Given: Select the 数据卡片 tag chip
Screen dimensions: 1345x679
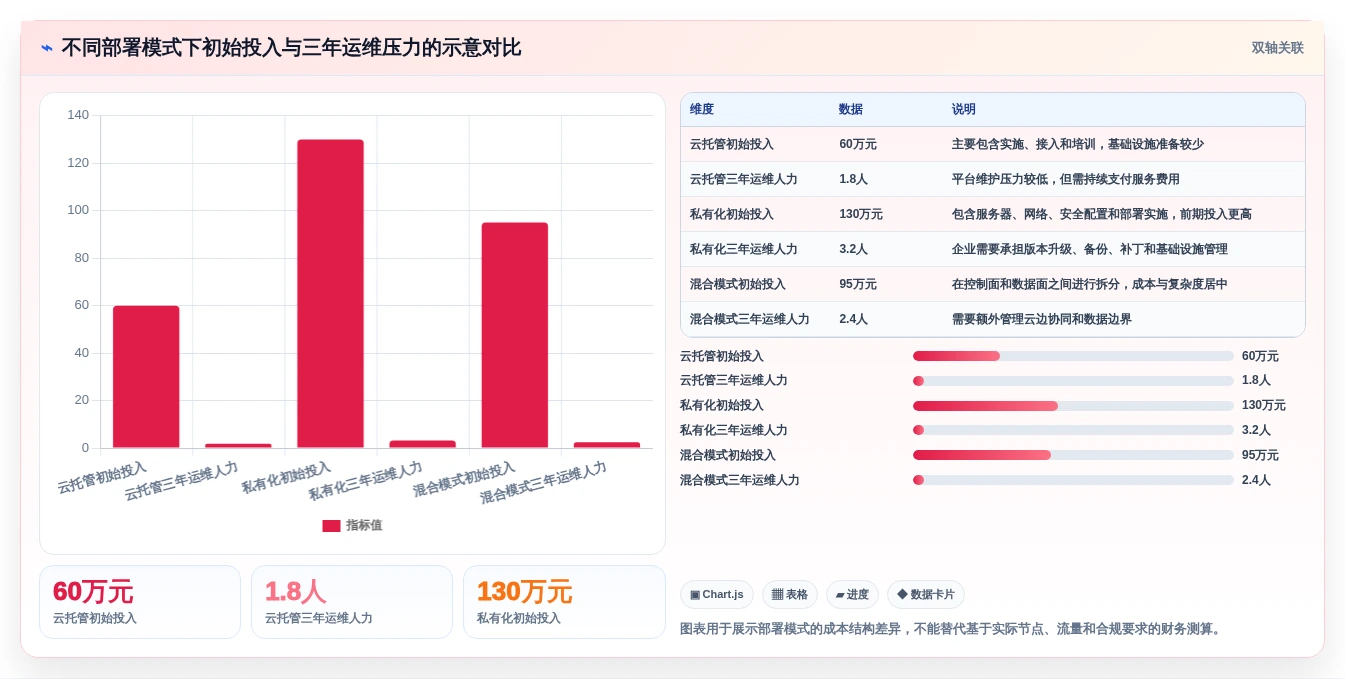Looking at the screenshot, I should pos(925,595).
